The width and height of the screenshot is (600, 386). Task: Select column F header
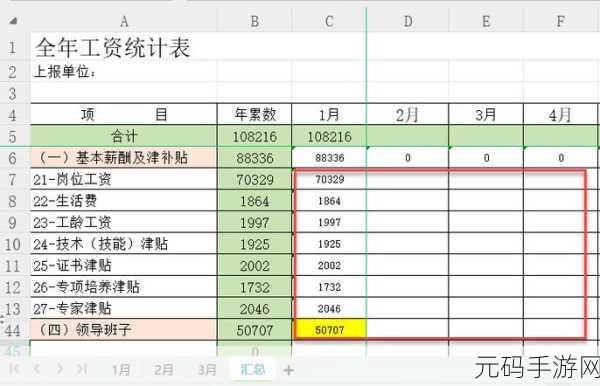[561, 21]
